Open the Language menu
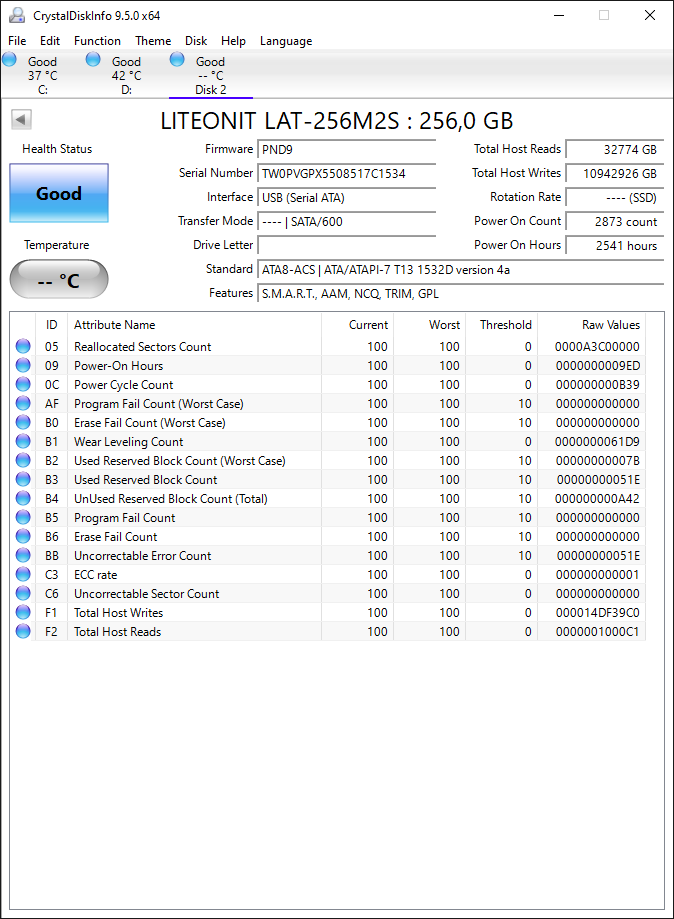674x919 pixels. pyautogui.click(x=286, y=40)
